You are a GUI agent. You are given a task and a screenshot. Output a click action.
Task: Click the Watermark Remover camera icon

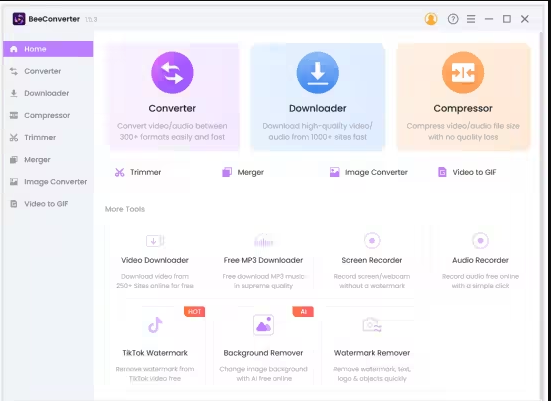[372, 325]
